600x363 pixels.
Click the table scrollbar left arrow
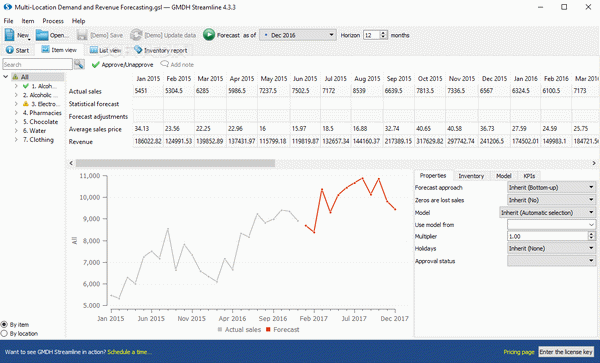pos(71,163)
